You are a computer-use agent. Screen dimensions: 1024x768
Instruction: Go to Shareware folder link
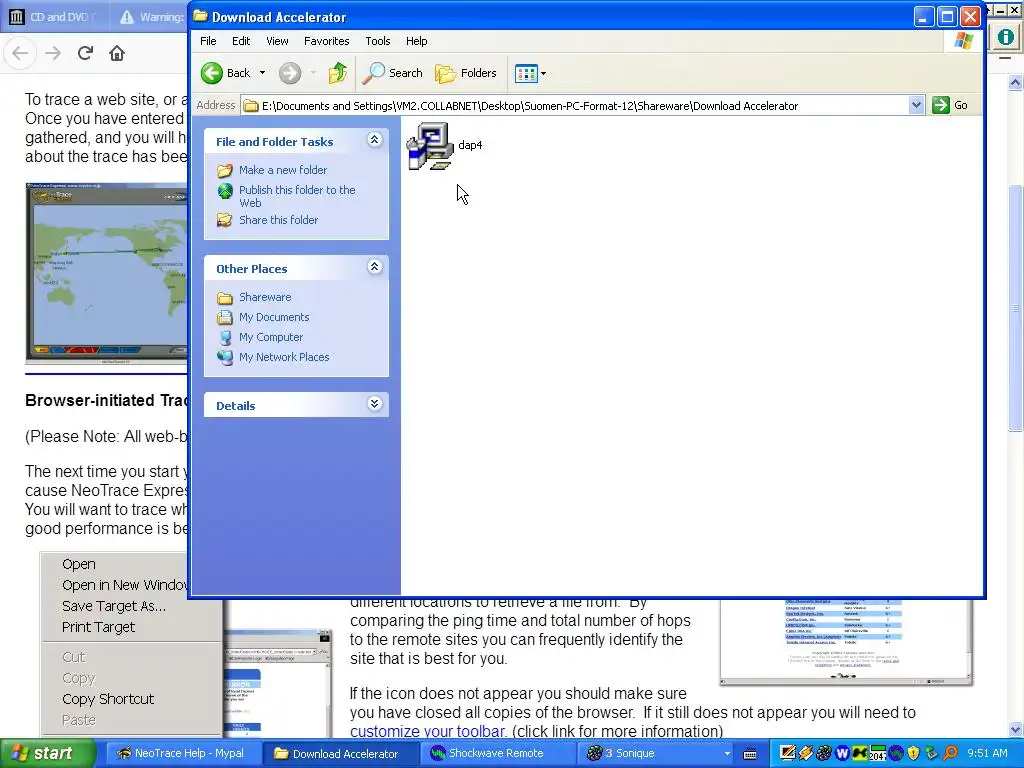pos(265,297)
